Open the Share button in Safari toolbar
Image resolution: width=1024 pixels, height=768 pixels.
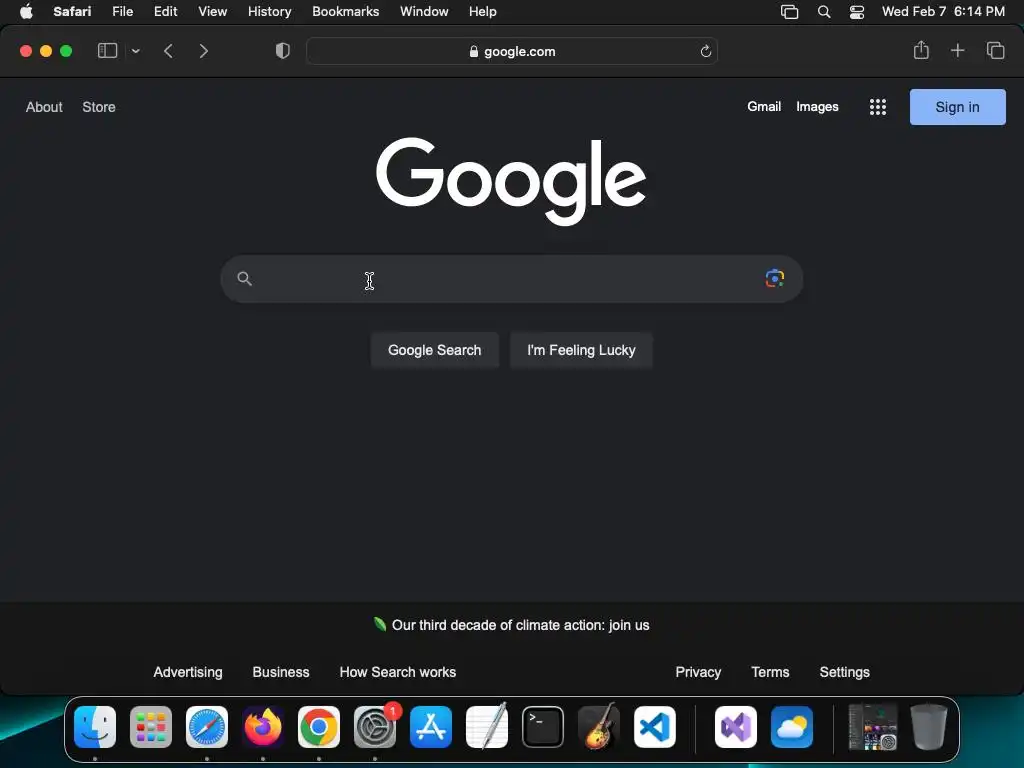(x=921, y=50)
